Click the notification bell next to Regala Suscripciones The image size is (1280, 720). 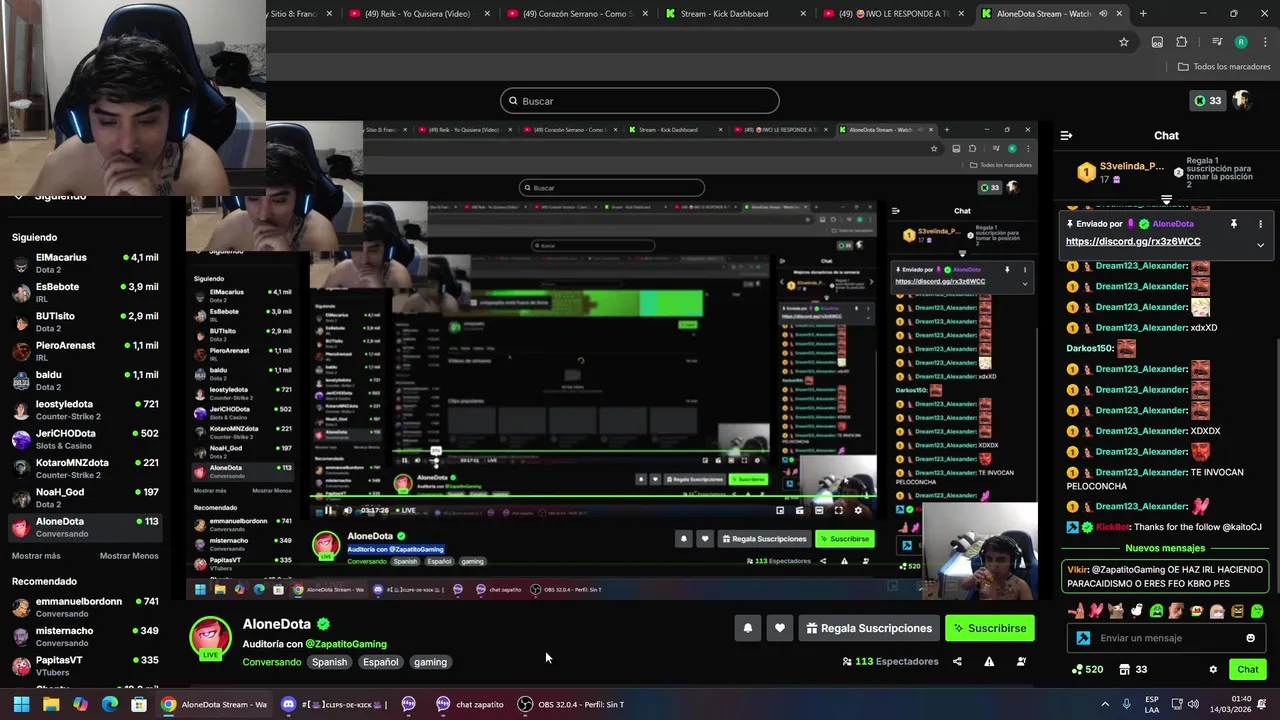747,628
